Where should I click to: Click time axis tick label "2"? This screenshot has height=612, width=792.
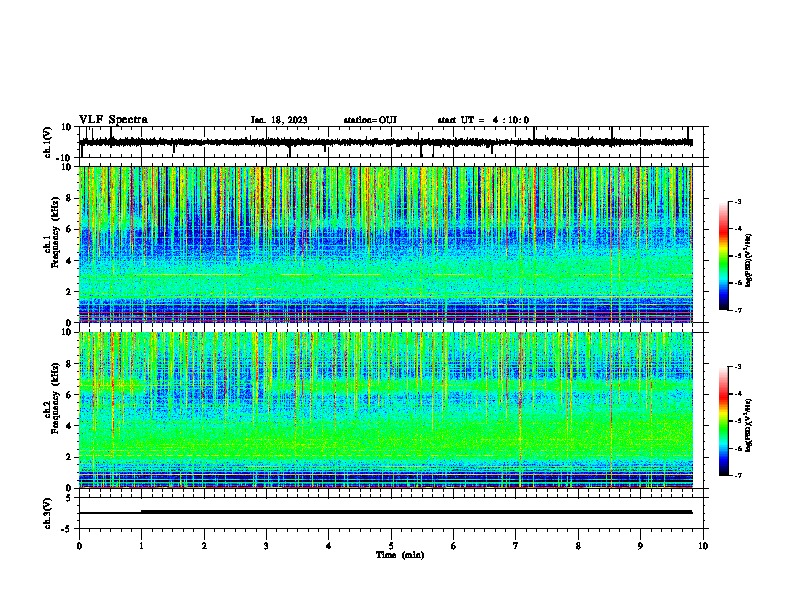204,546
